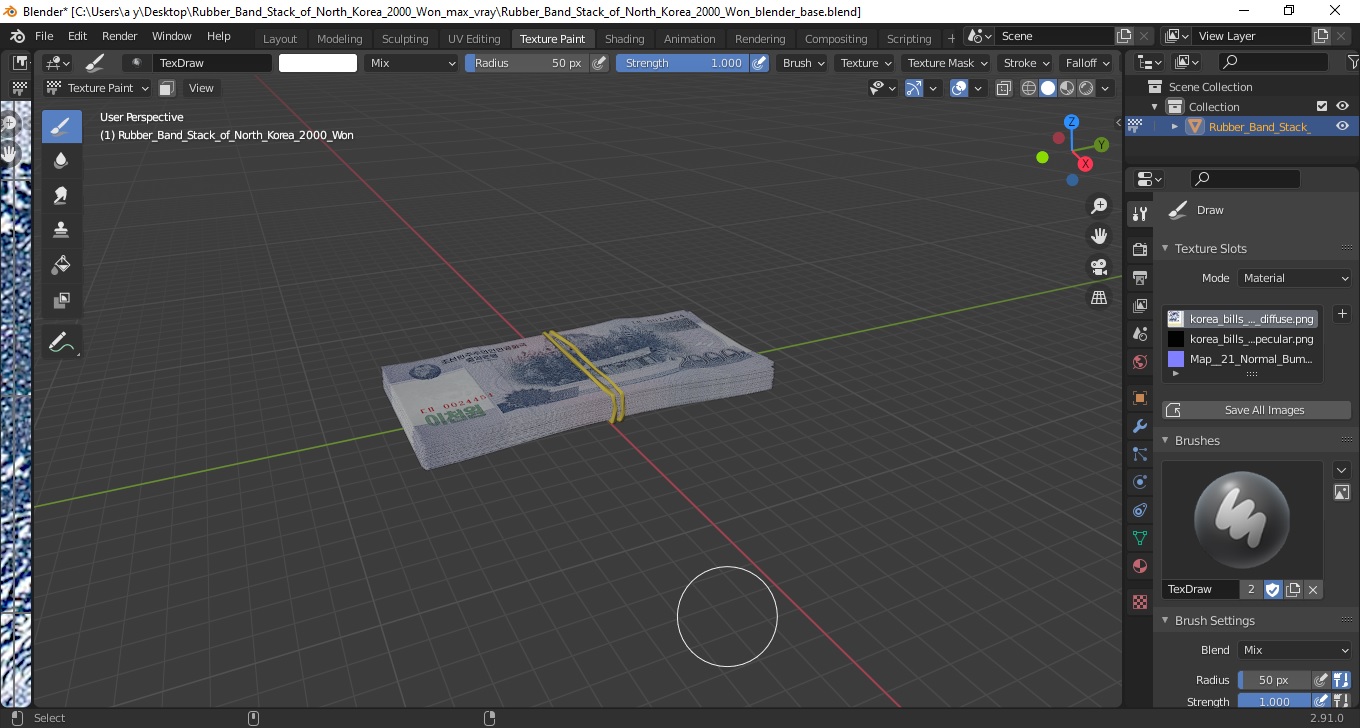Open the Particles properties tab

point(1139,454)
